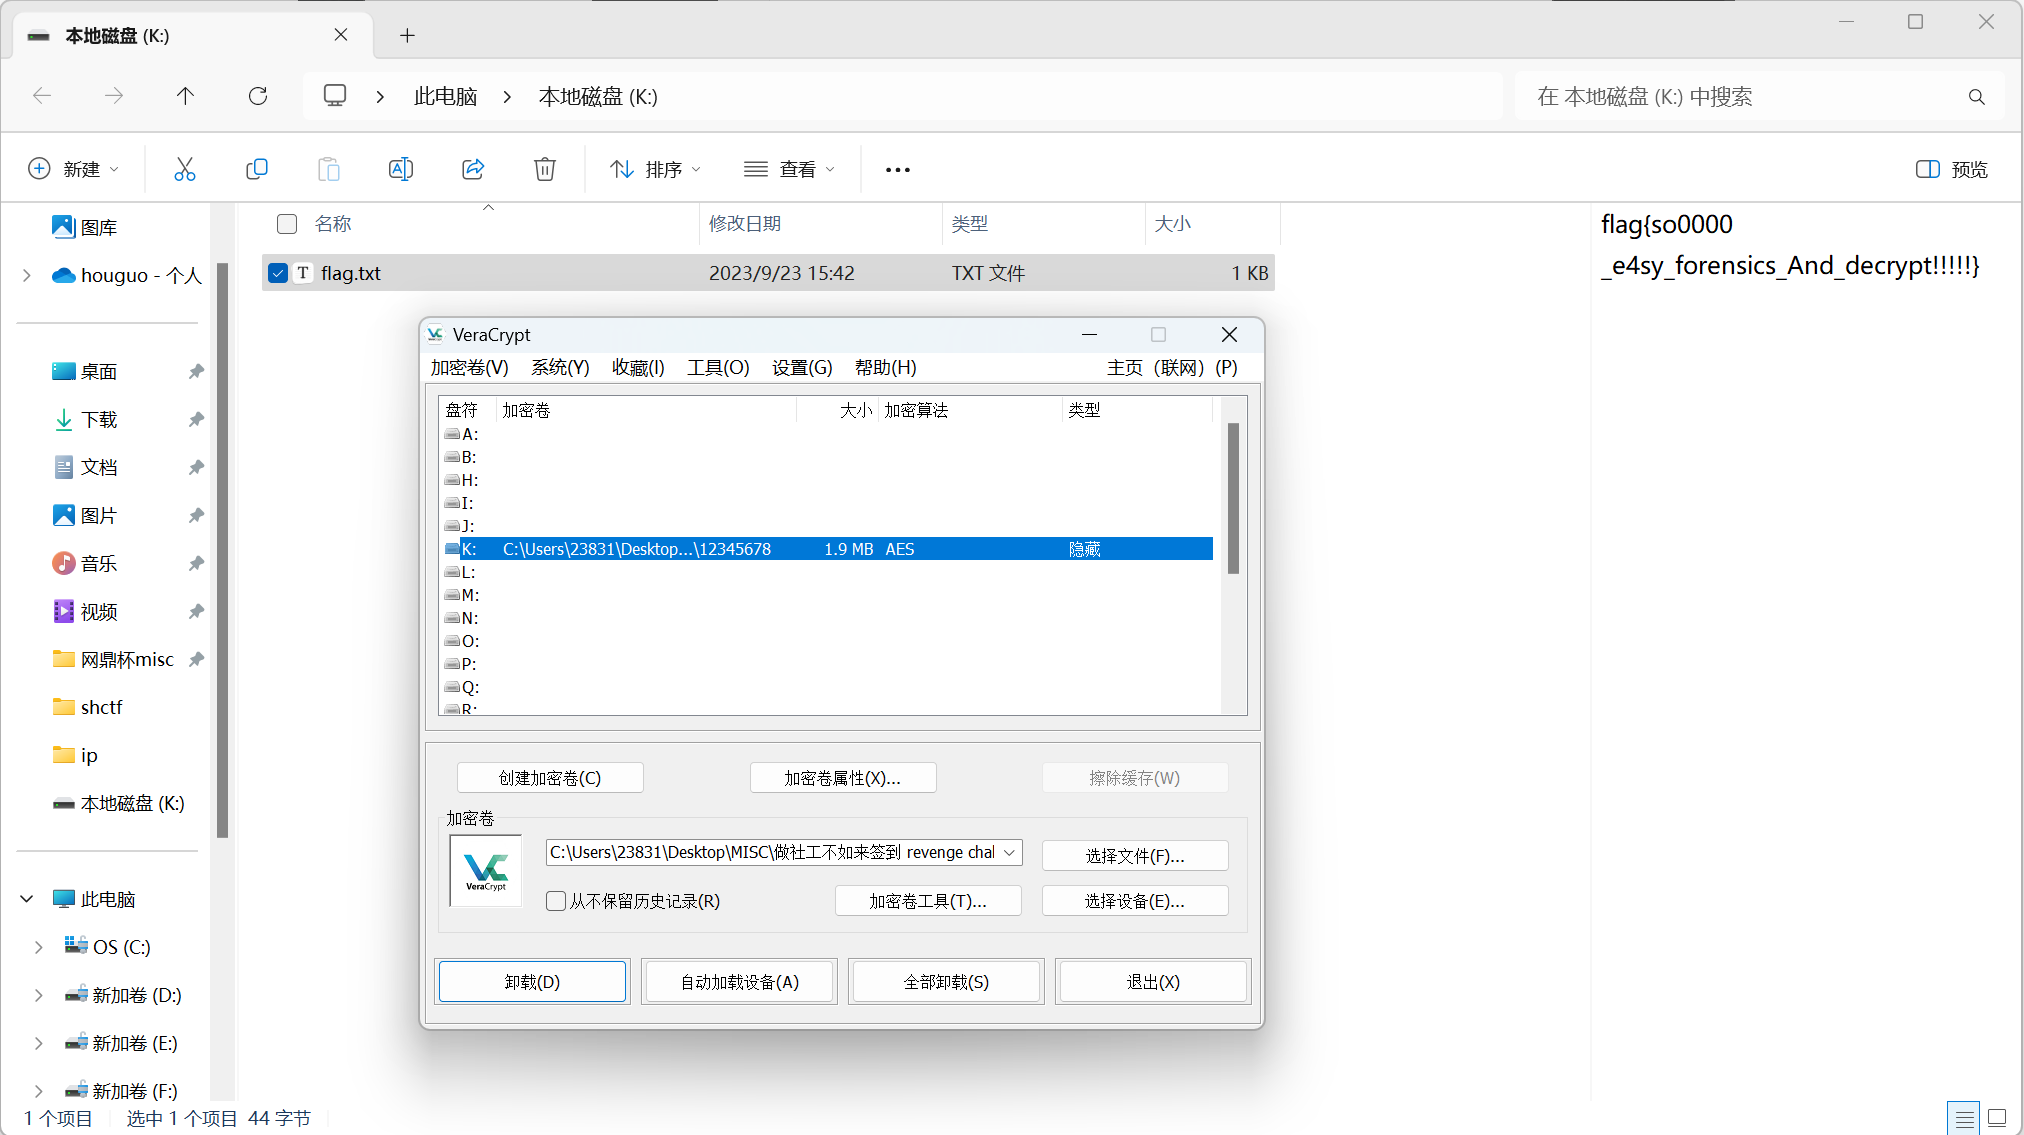
Task: Open 视频 folder in sidebar
Action: coord(99,612)
